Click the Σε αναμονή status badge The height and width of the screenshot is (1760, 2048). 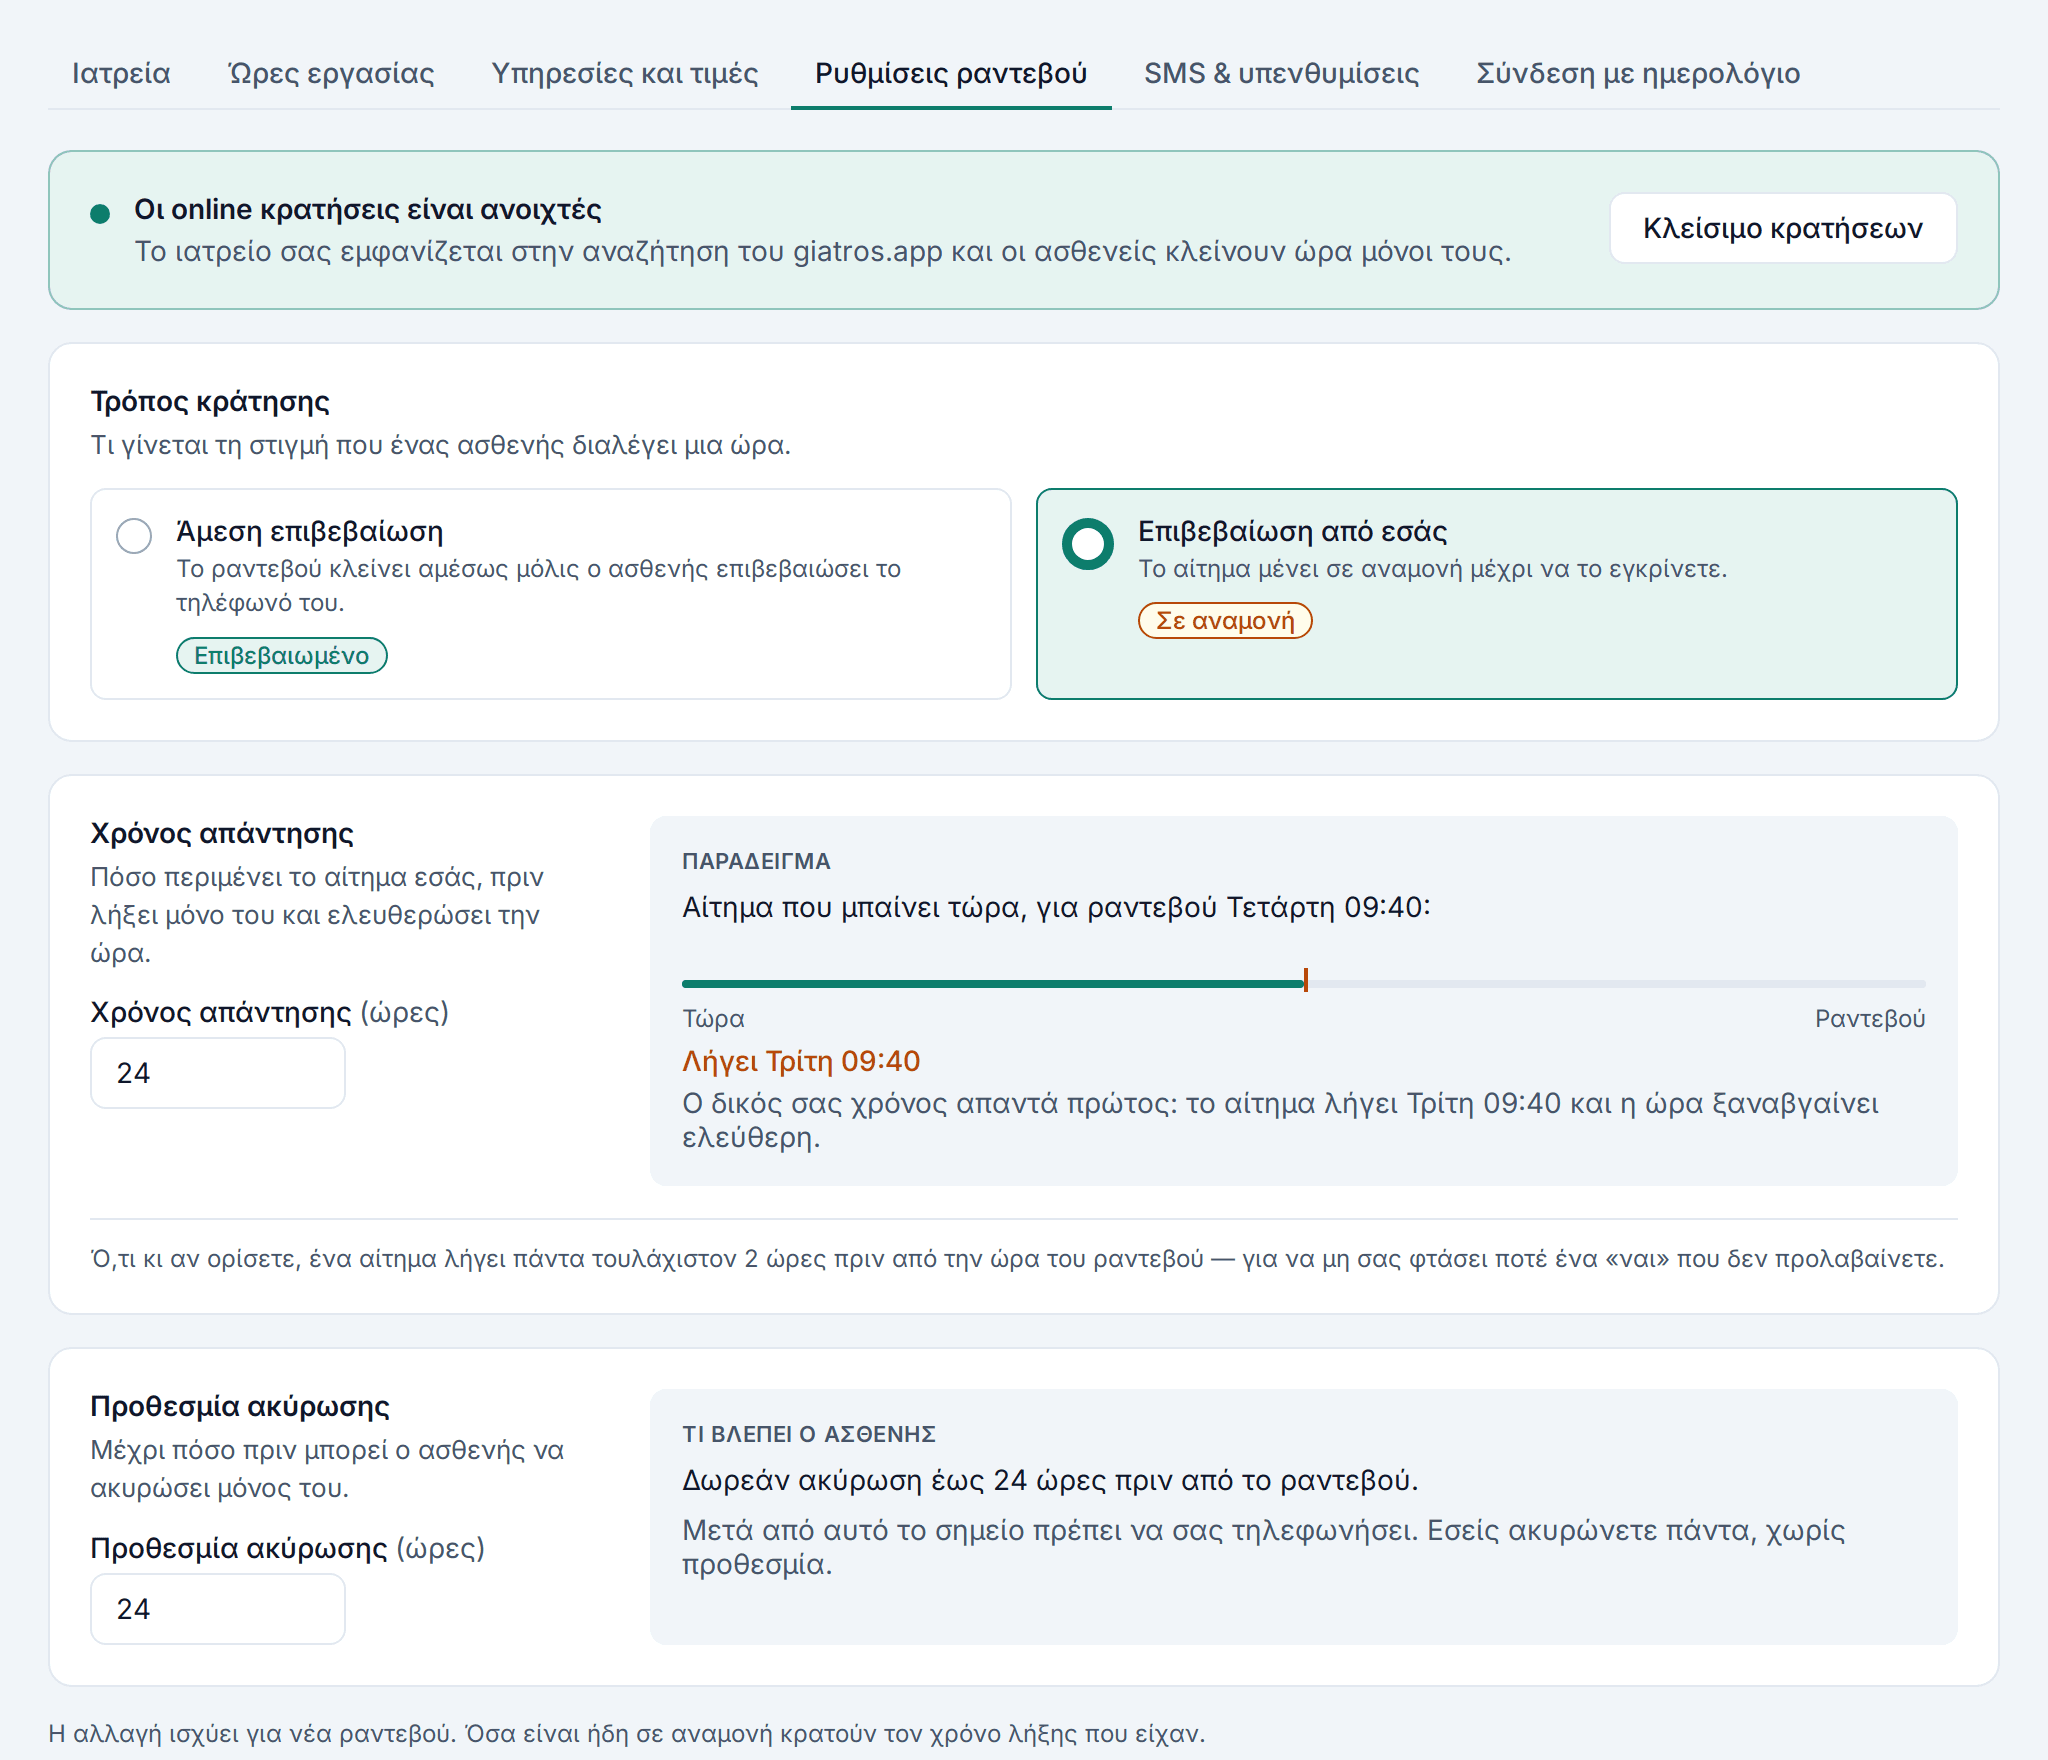click(x=1225, y=620)
